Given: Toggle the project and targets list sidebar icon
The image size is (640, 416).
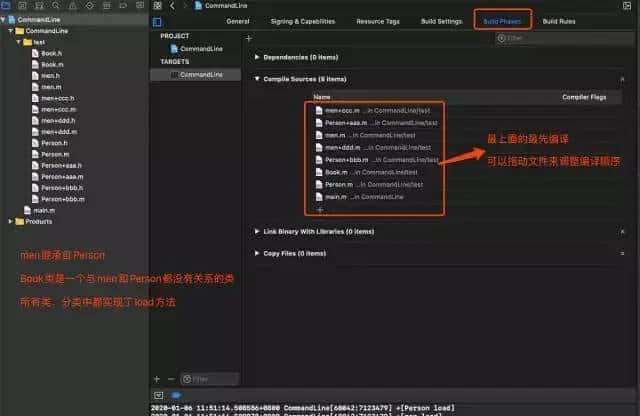Looking at the screenshot, I should [157, 22].
